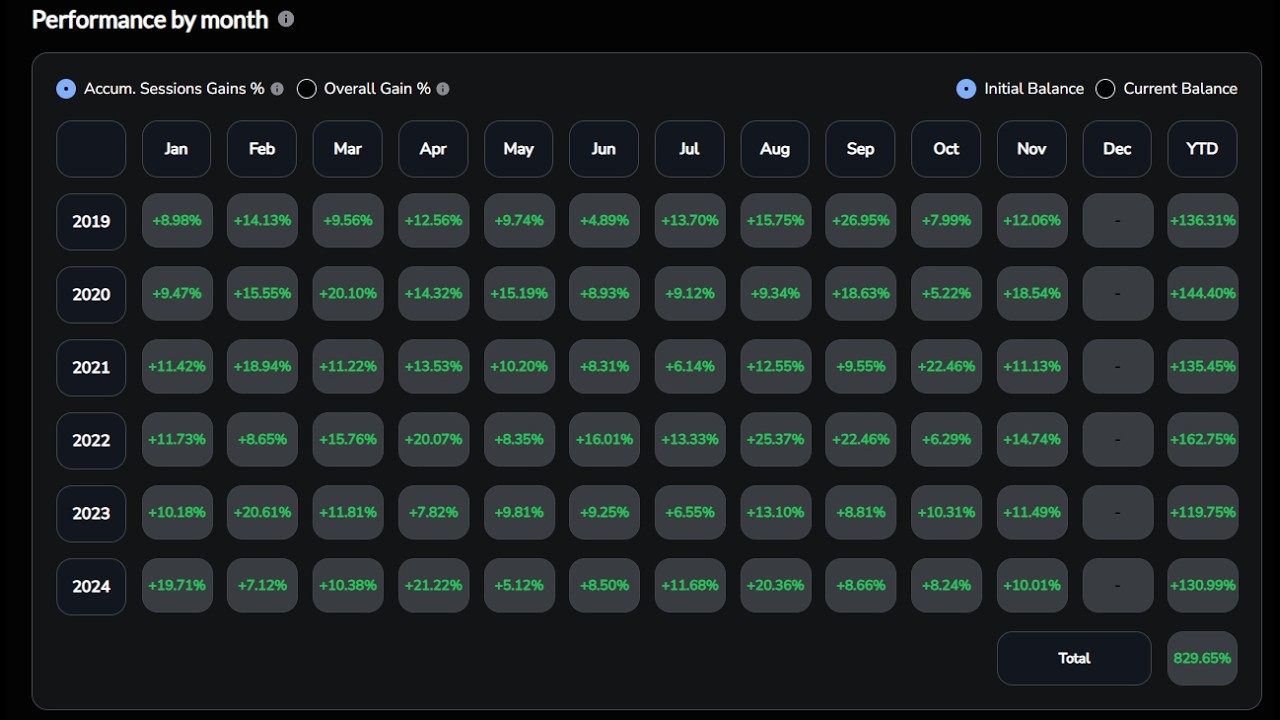Click the +19.71% cell
Image resolution: width=1280 pixels, height=720 pixels.
point(177,586)
